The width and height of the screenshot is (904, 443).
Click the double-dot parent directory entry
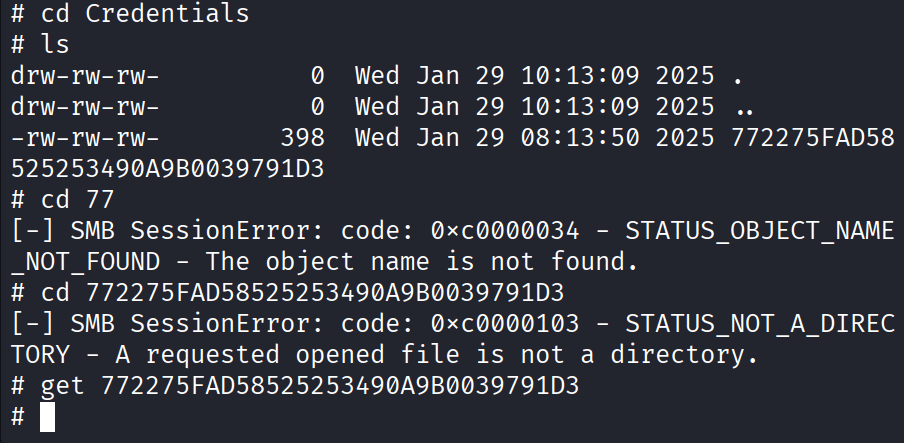coord(743,107)
